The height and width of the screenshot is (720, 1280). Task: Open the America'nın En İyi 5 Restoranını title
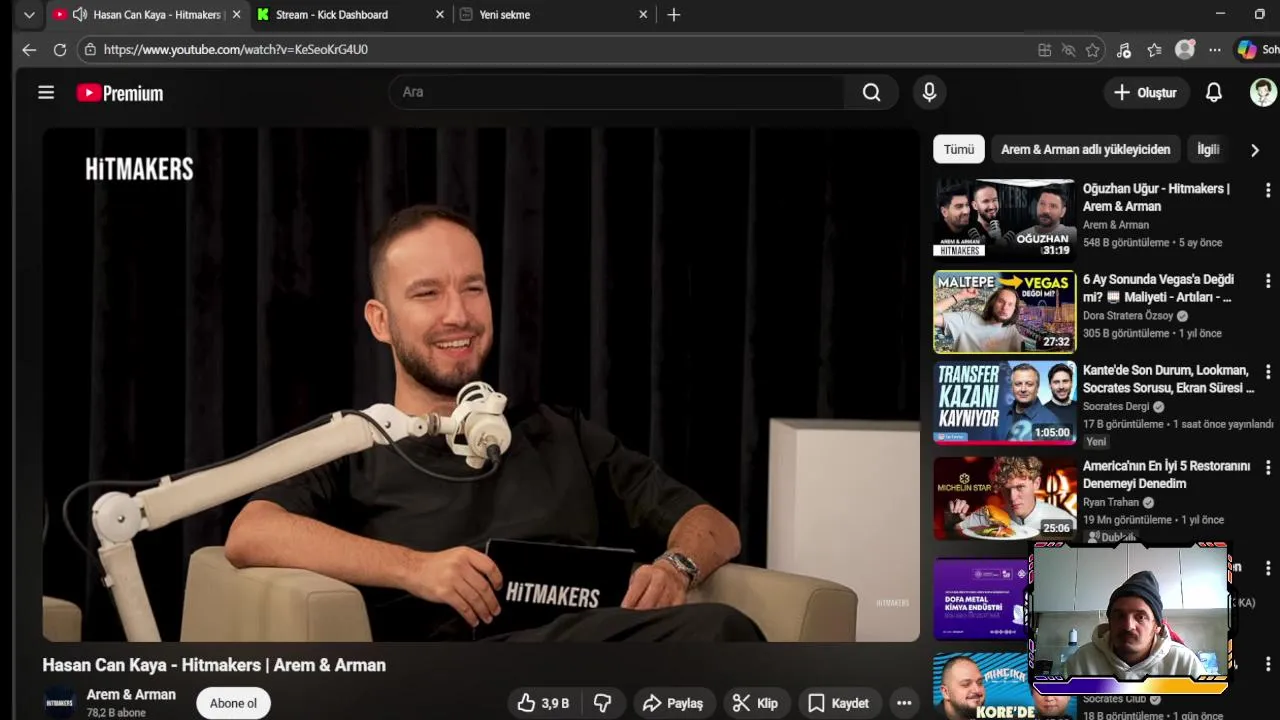(1167, 475)
